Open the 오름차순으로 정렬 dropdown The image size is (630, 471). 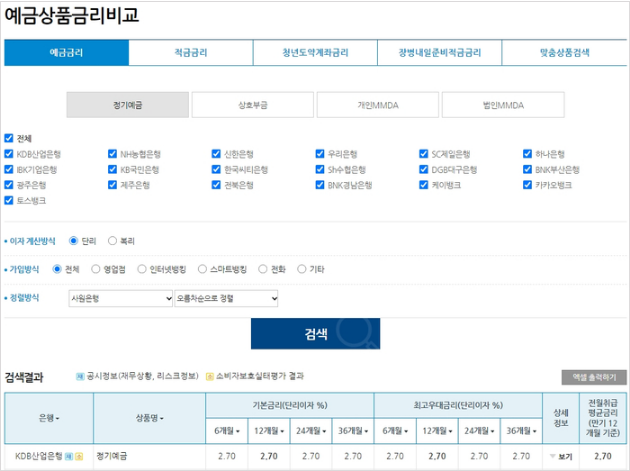(226, 299)
